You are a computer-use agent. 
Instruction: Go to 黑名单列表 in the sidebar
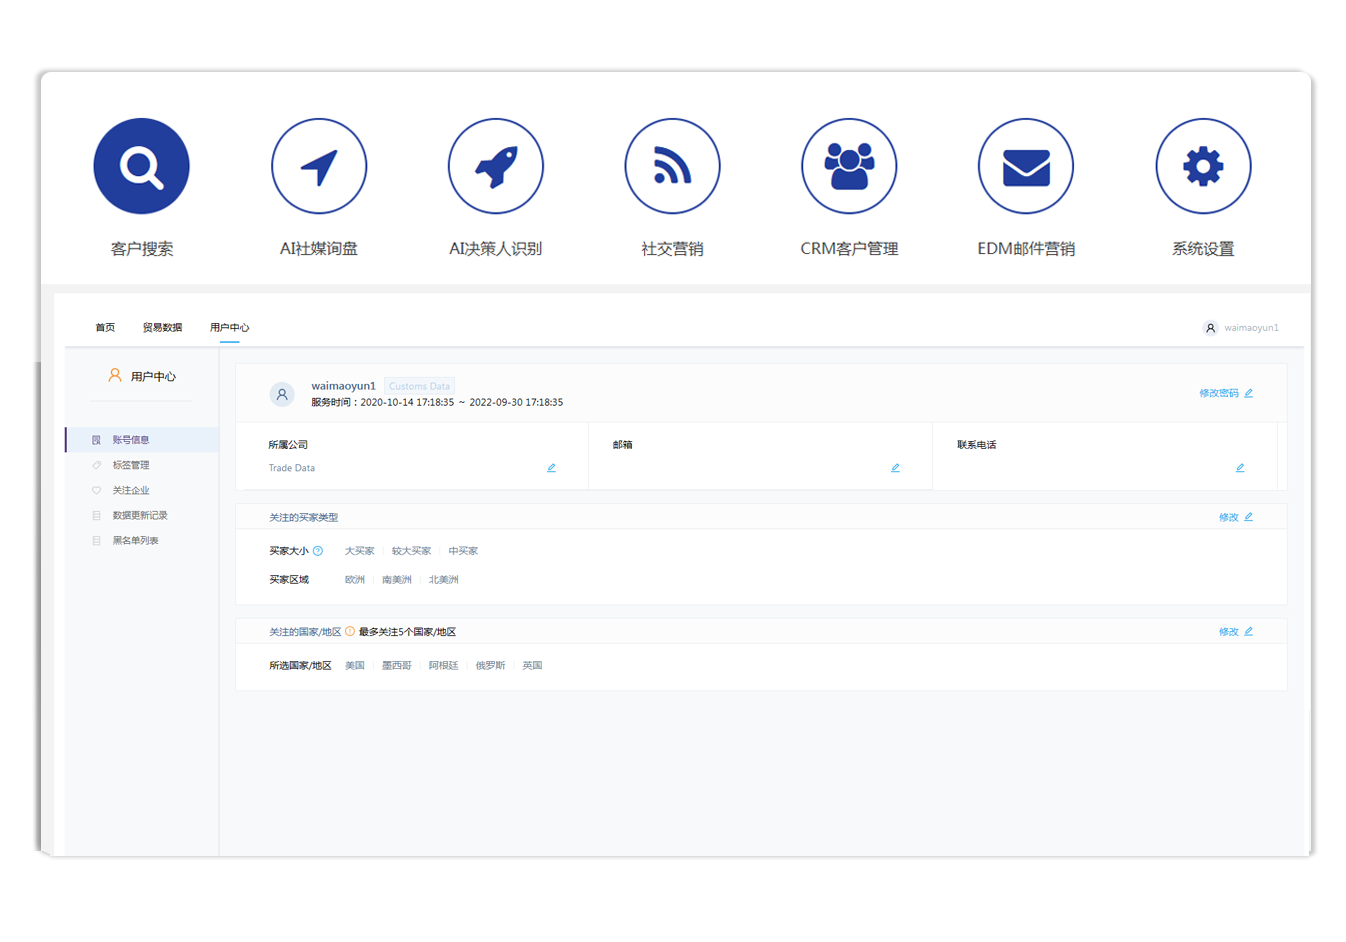click(x=135, y=541)
